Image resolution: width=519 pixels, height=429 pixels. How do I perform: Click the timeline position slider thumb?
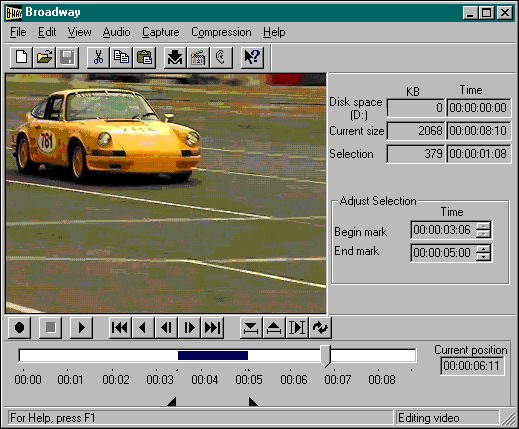click(x=326, y=356)
